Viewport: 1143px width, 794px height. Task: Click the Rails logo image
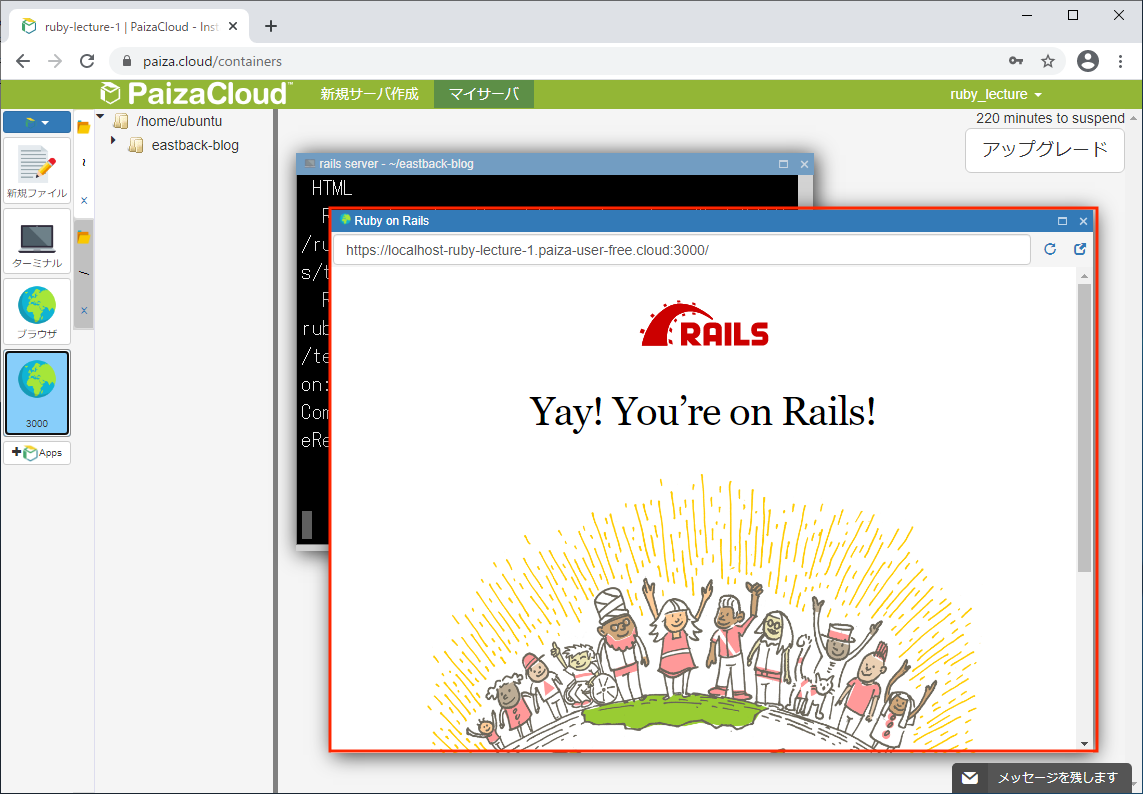704,323
